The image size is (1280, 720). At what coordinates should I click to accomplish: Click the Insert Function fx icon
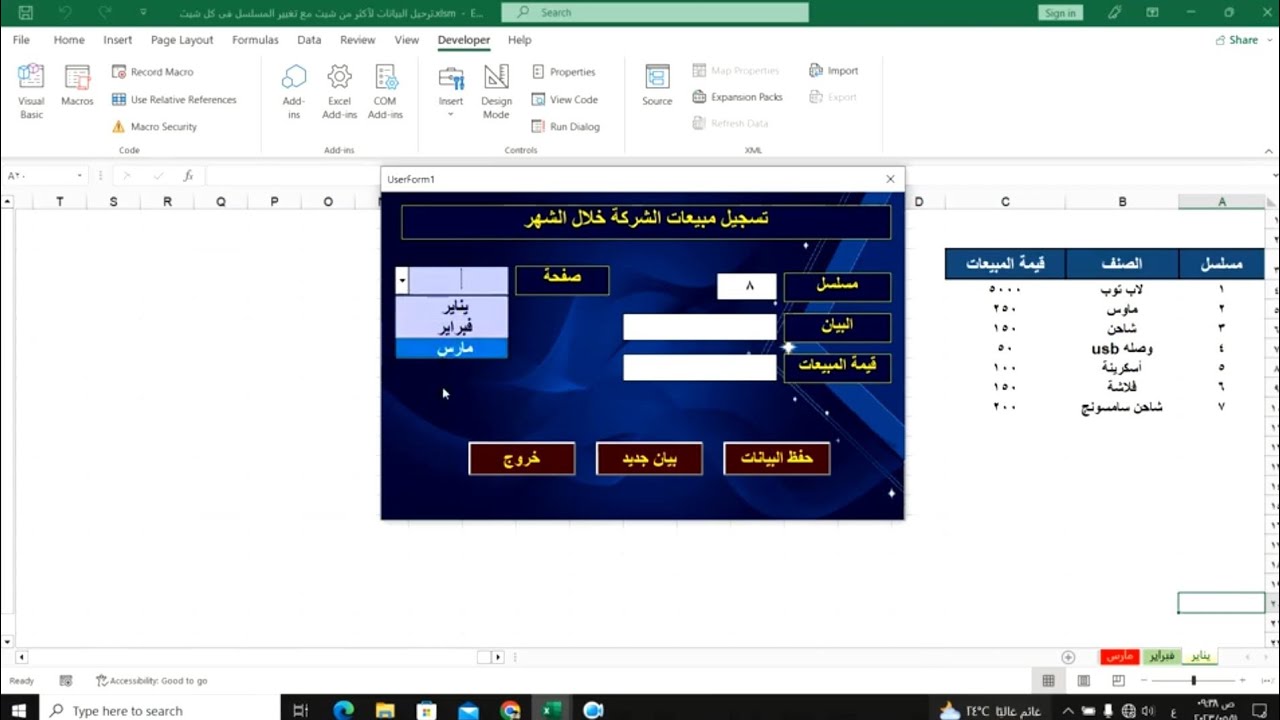coord(187,176)
